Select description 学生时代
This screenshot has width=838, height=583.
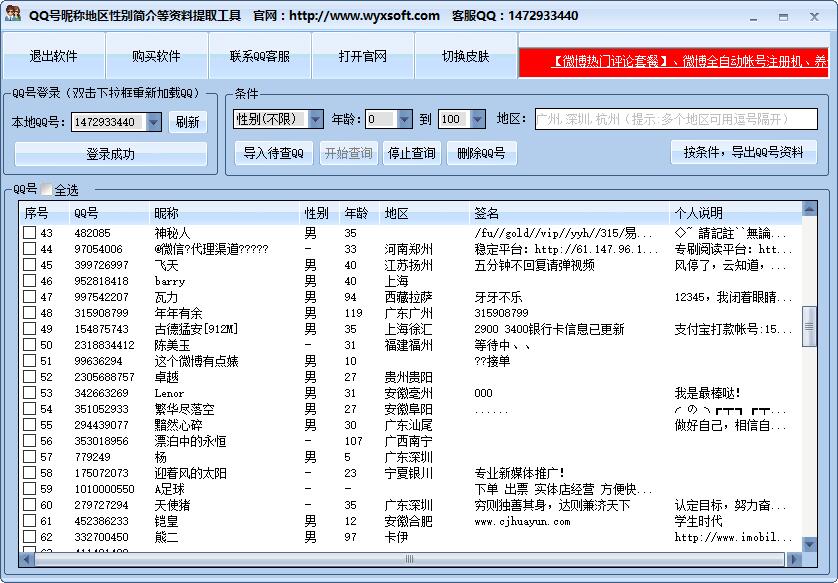click(698, 521)
